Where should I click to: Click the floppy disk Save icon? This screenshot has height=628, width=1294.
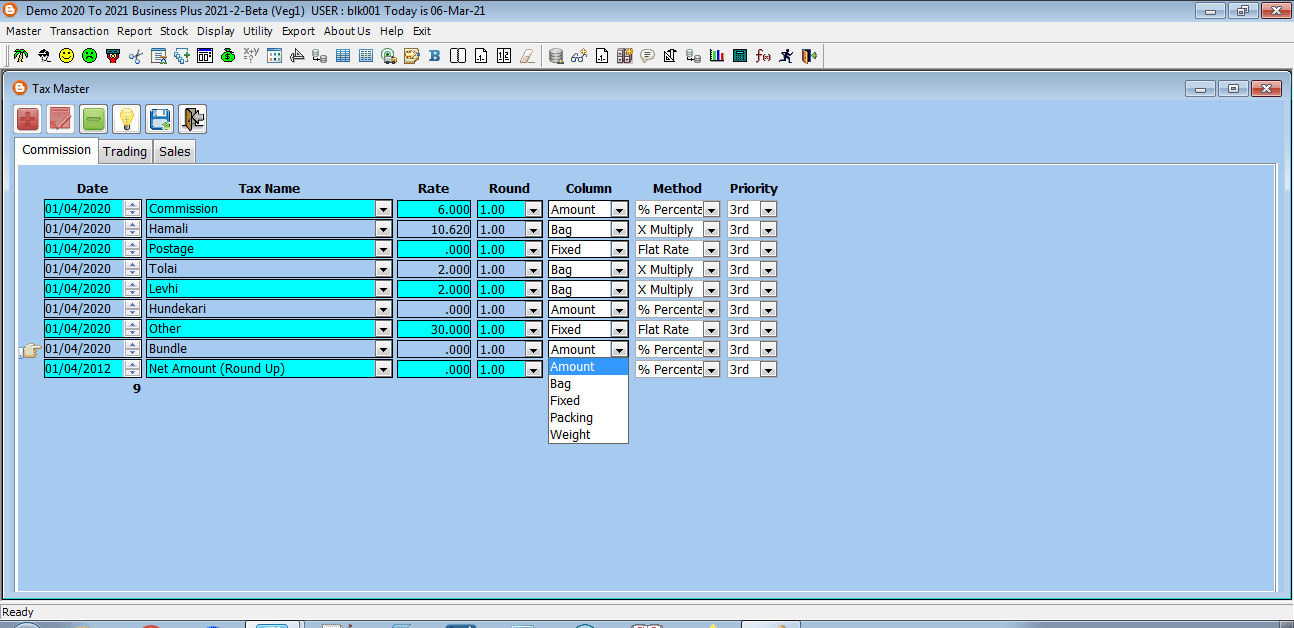point(159,120)
